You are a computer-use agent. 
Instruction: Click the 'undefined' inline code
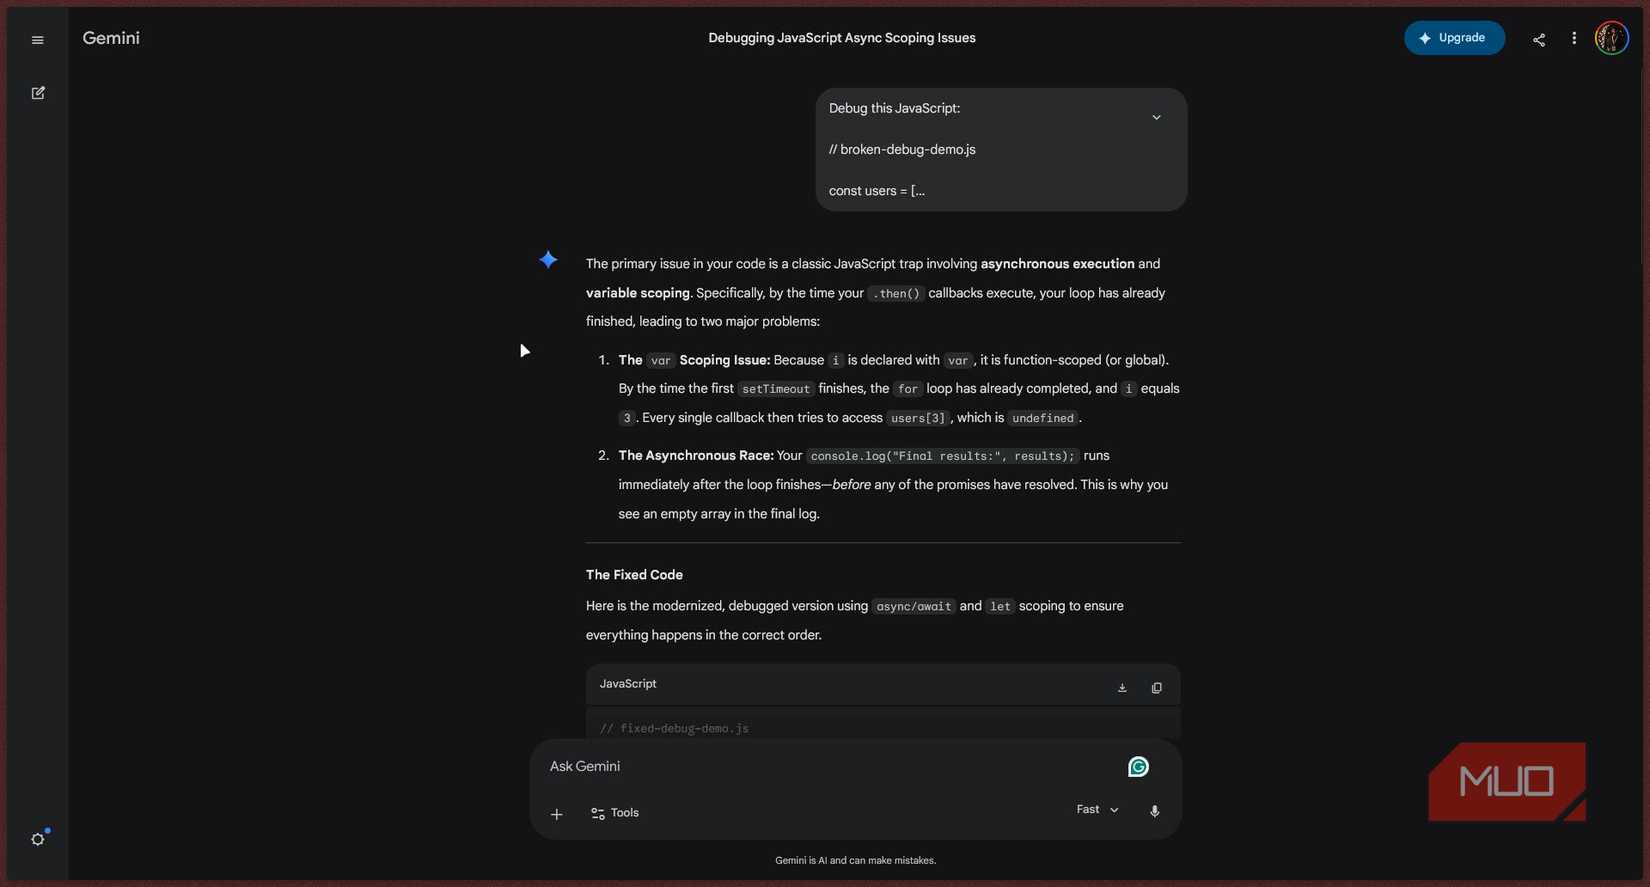click(1043, 418)
